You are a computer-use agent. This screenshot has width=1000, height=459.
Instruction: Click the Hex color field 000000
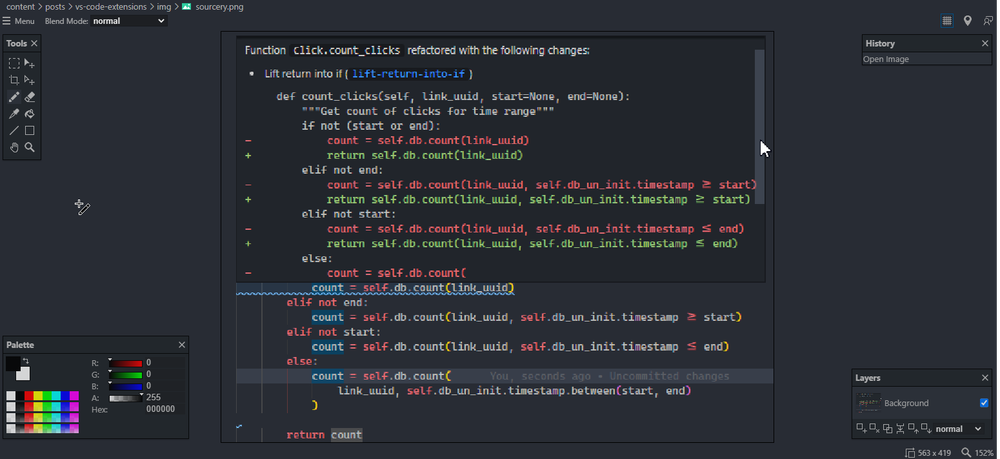(165, 409)
